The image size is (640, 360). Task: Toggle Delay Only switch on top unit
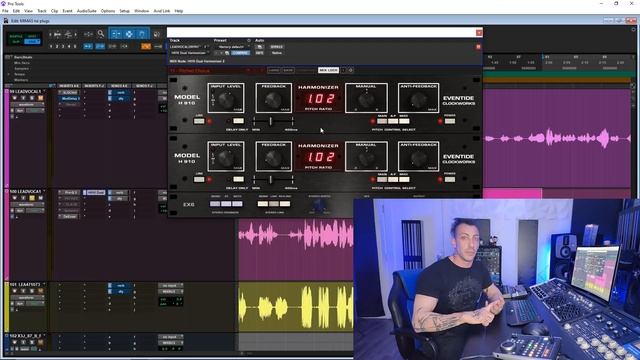coord(238,121)
